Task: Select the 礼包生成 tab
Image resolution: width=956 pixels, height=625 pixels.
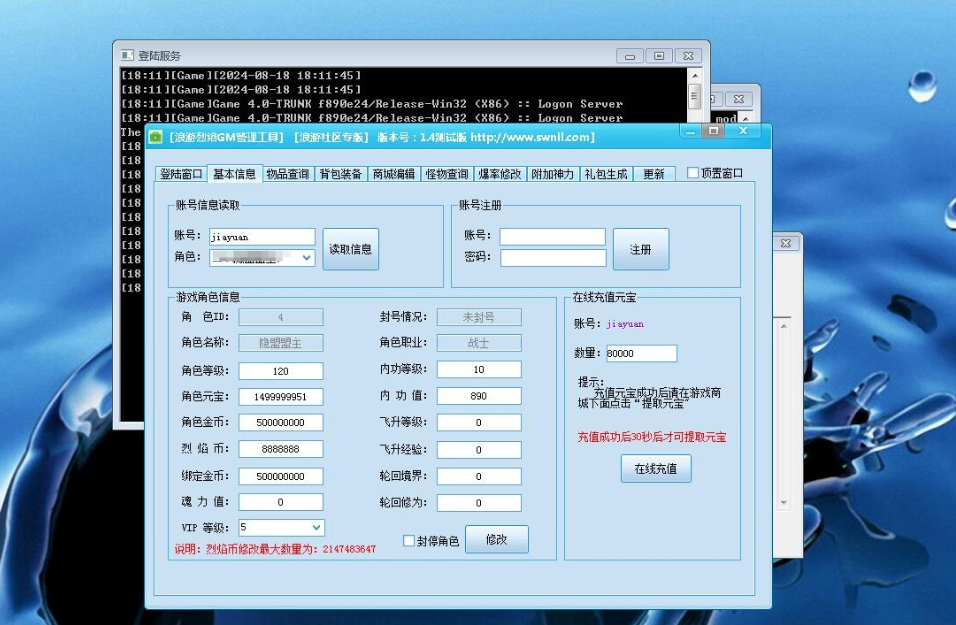Action: (x=606, y=174)
